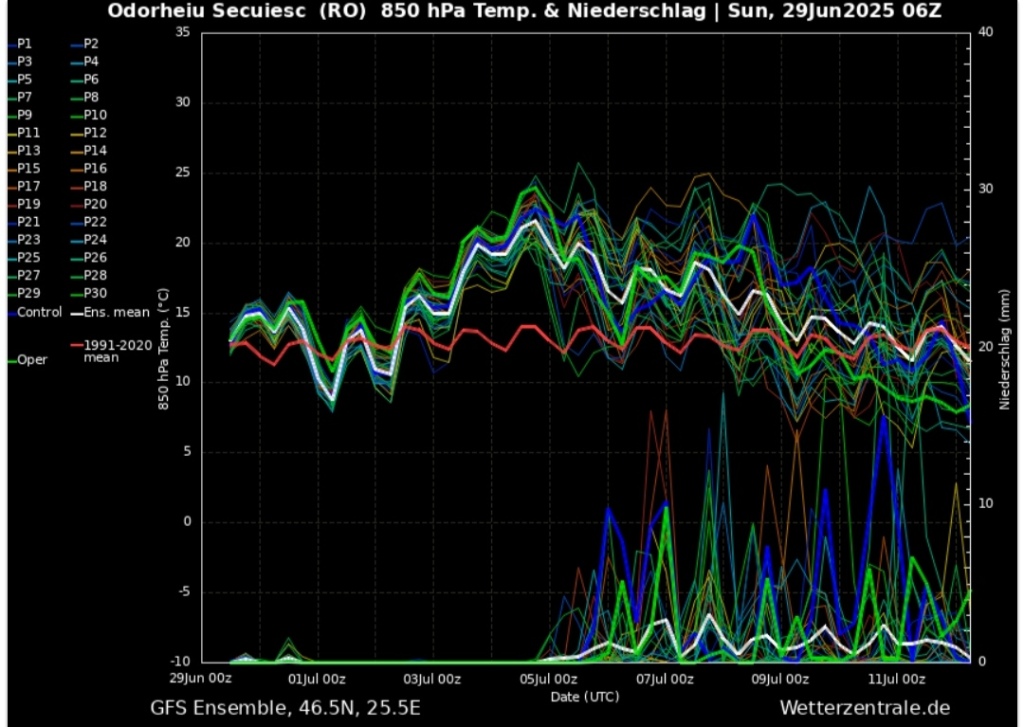
Task: Click the 1991-2020 mean legend entry
Action: coord(111,350)
